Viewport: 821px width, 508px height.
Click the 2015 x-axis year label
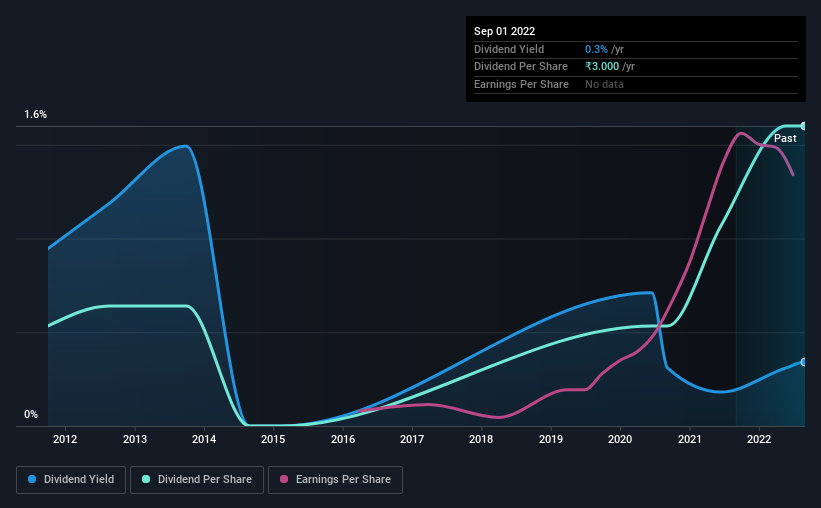click(x=273, y=439)
